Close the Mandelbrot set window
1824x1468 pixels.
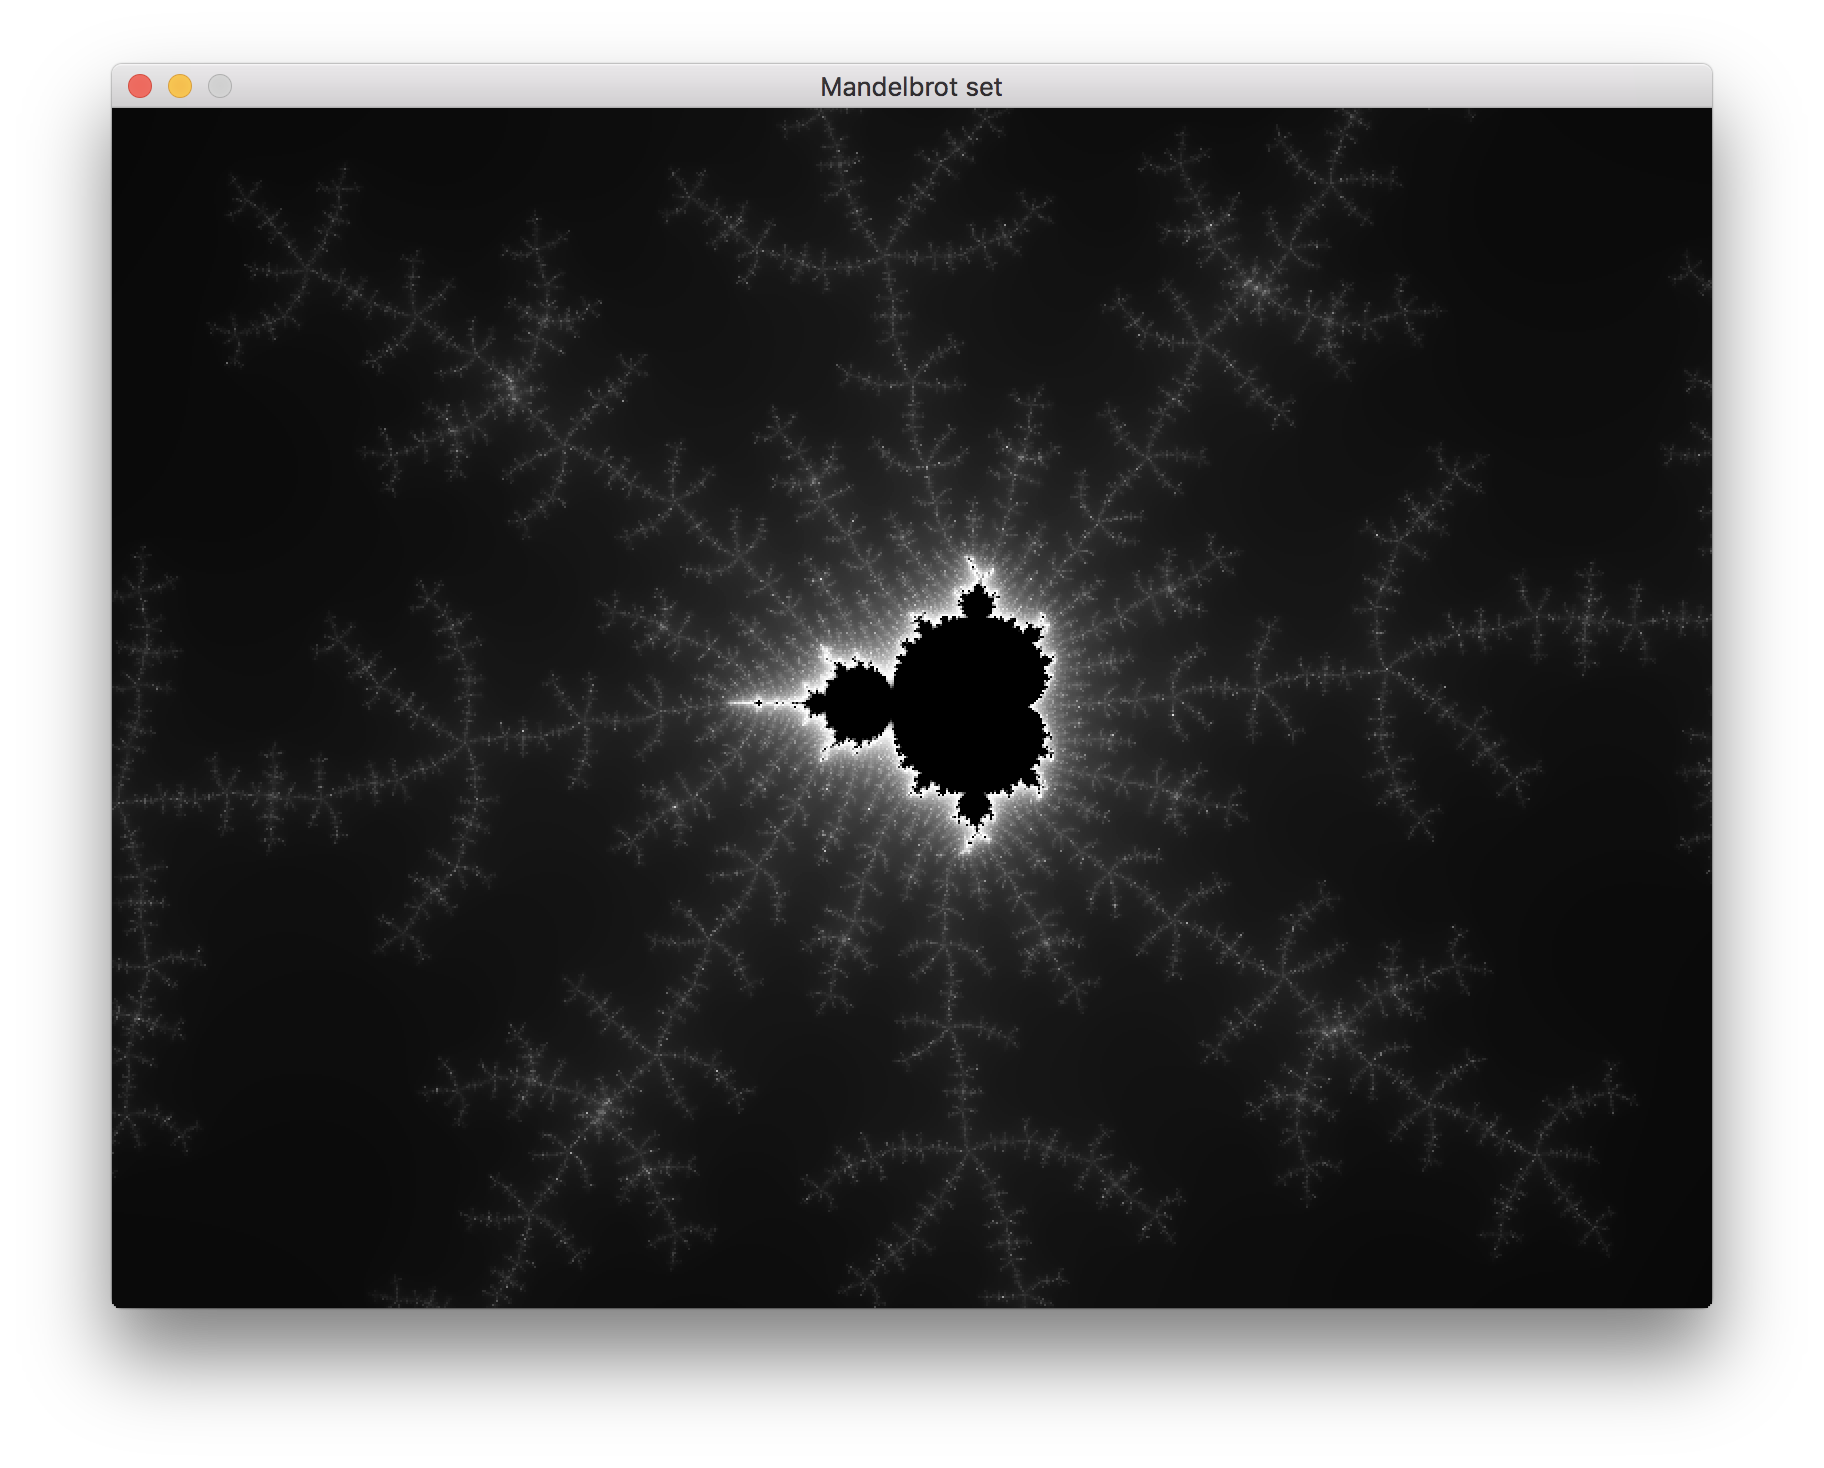click(140, 87)
